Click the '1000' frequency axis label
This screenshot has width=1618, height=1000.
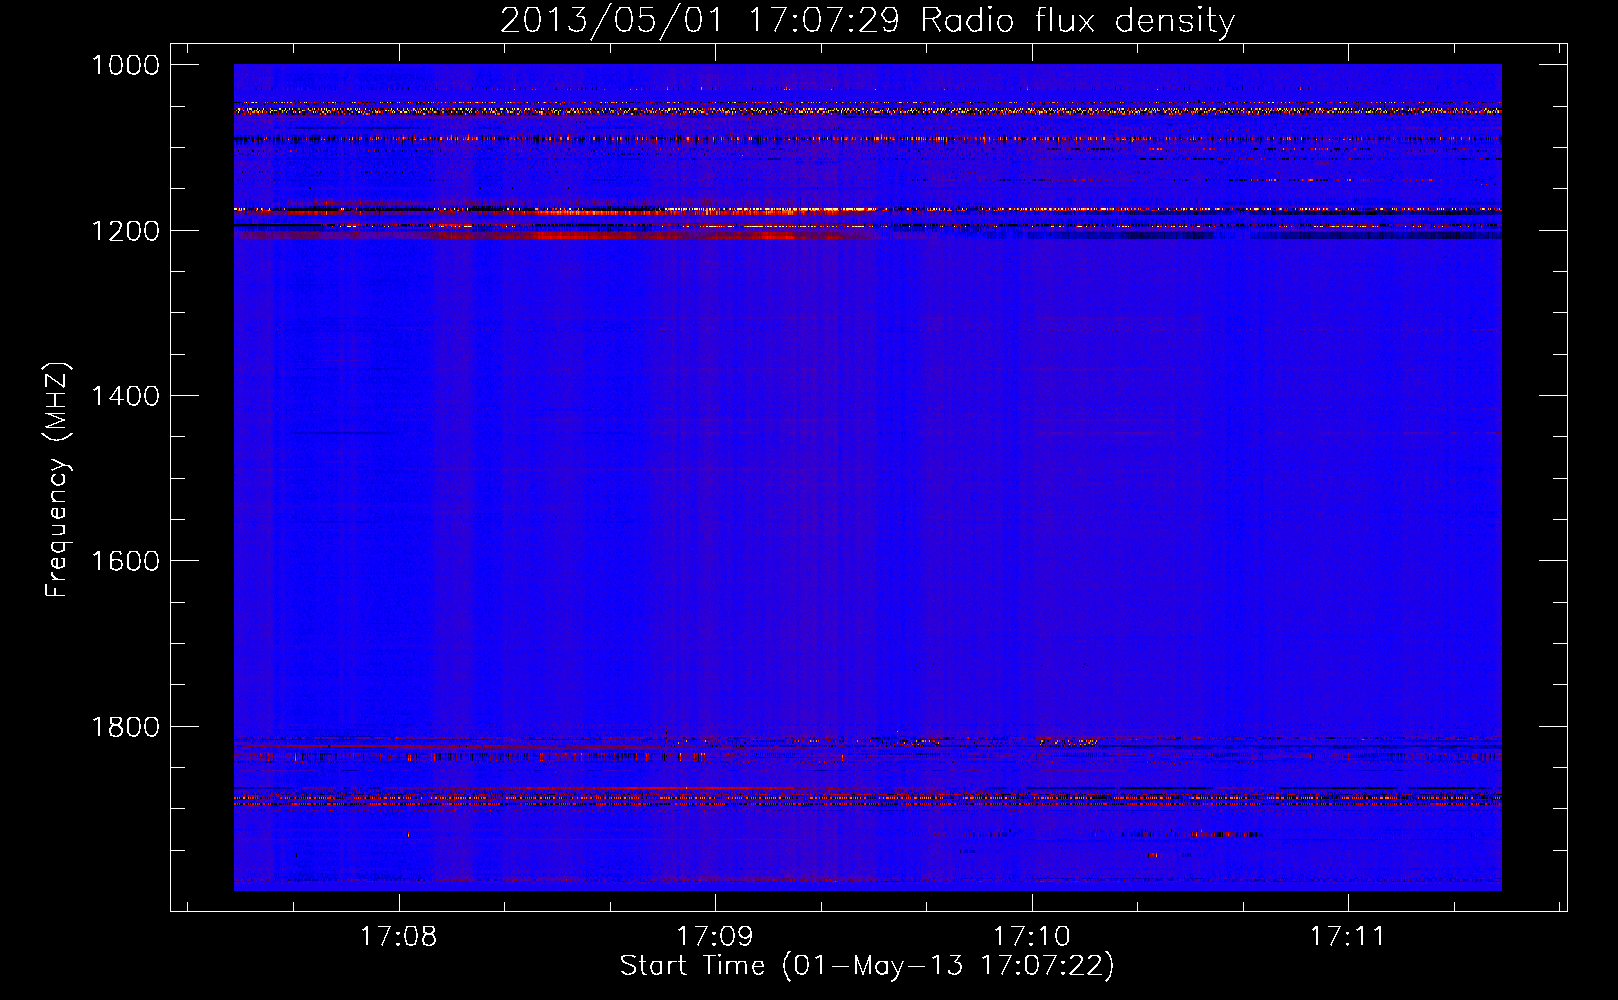(x=125, y=65)
